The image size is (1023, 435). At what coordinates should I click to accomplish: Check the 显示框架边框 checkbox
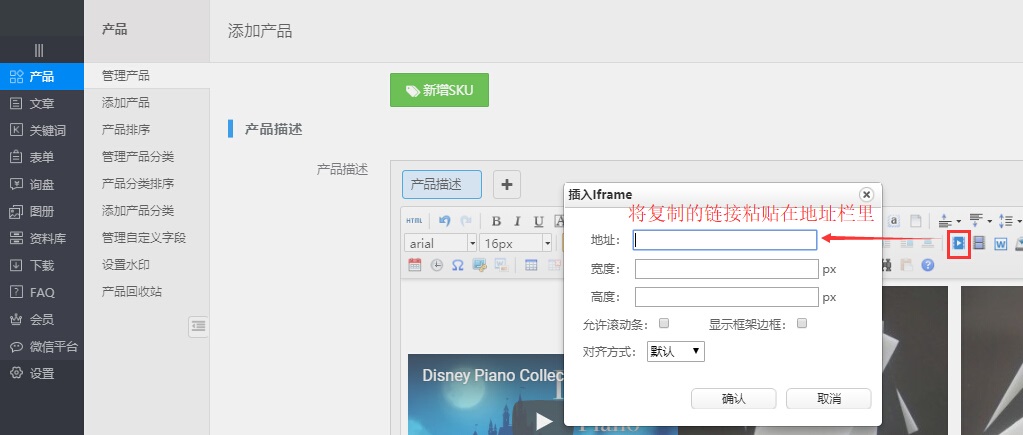(802, 323)
